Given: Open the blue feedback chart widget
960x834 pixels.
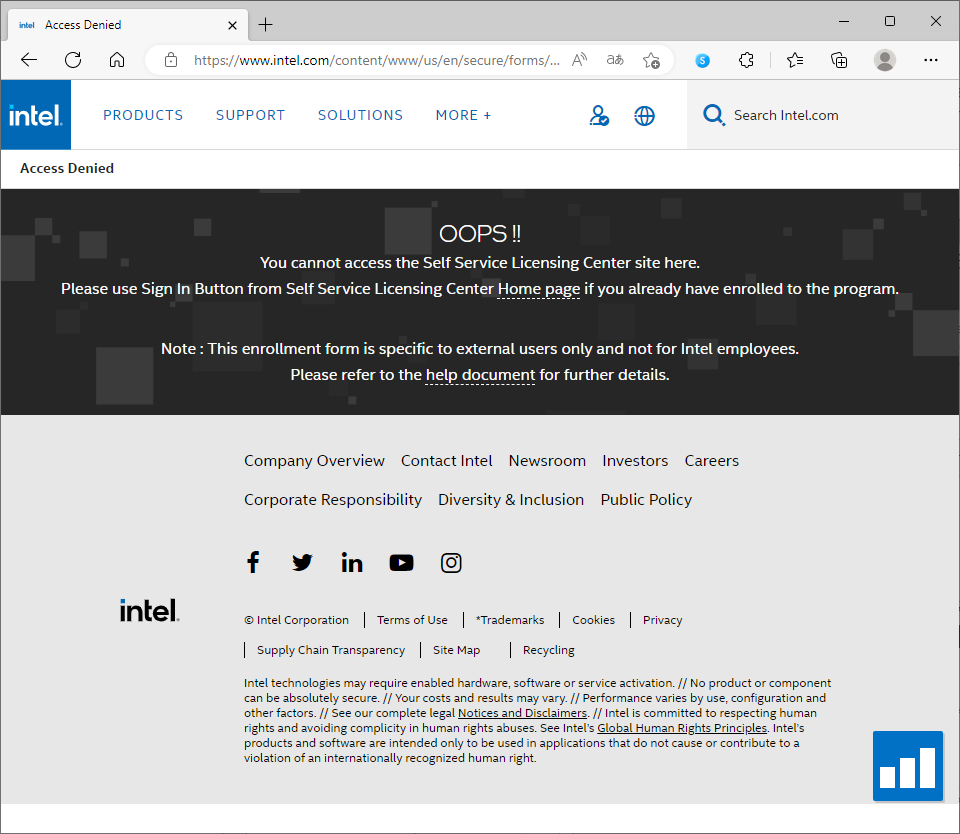Looking at the screenshot, I should (907, 765).
